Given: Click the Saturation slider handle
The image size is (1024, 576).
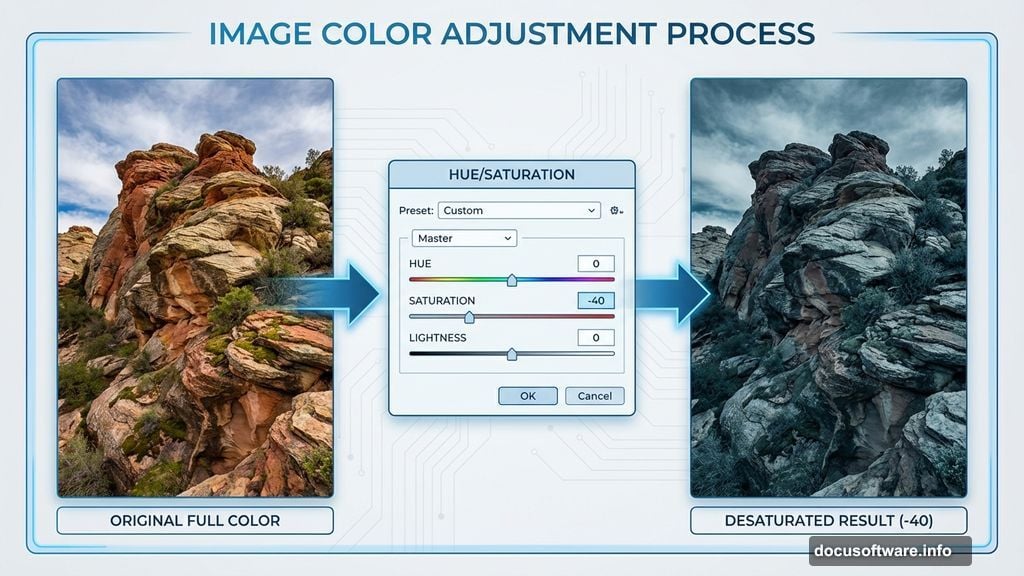Looking at the screenshot, I should pos(470,316).
